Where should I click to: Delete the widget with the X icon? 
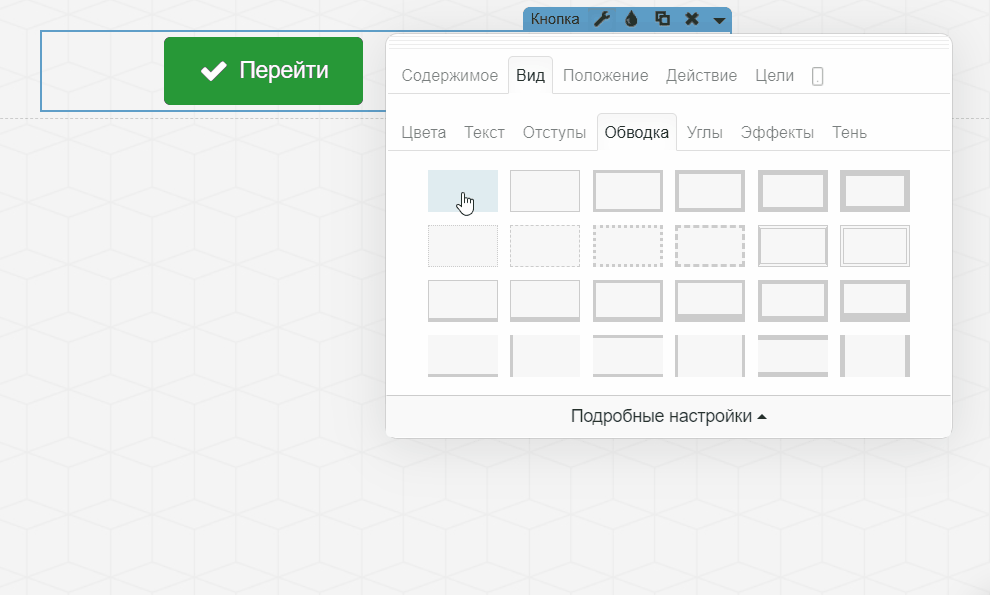[x=691, y=19]
